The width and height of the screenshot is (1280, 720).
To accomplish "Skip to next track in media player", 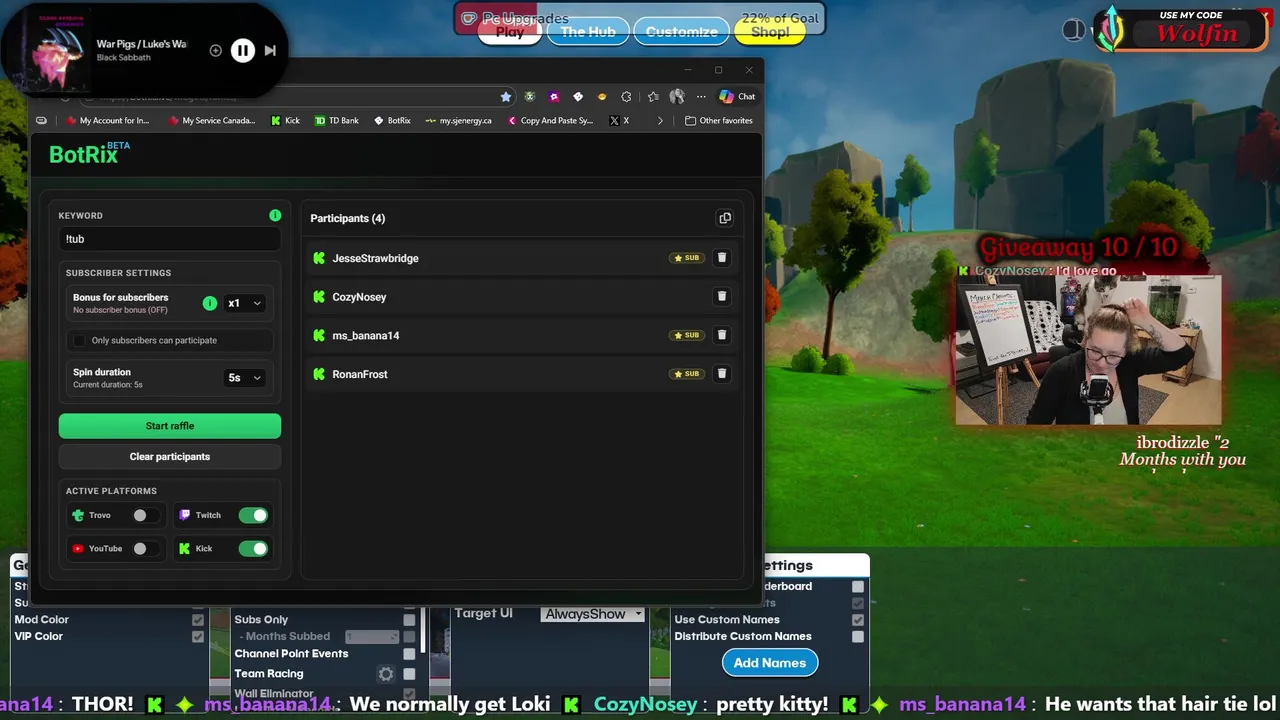I will 270,50.
